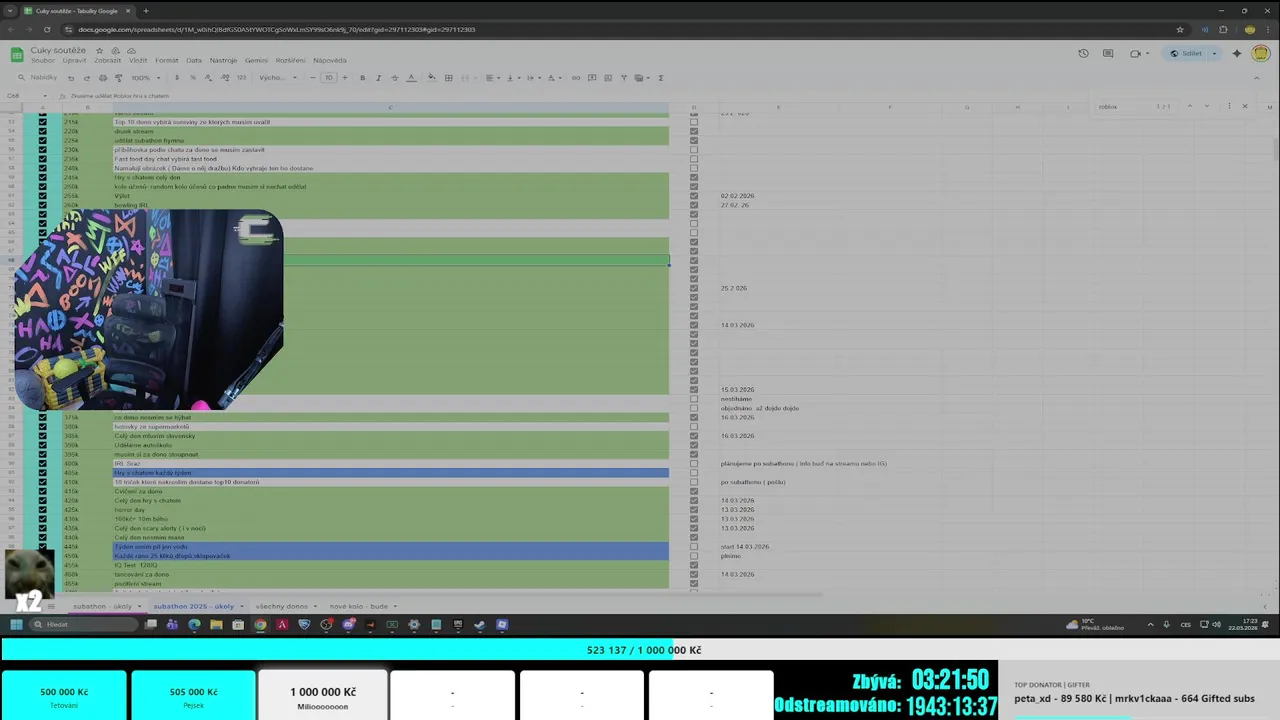Apply percent format icon
The image size is (1280, 720).
click(192, 78)
